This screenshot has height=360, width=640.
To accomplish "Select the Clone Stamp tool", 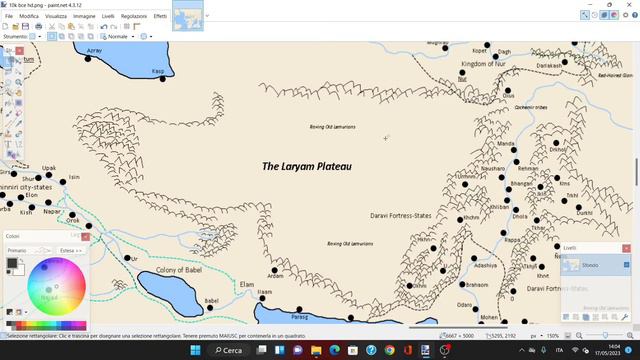I will 8,134.
